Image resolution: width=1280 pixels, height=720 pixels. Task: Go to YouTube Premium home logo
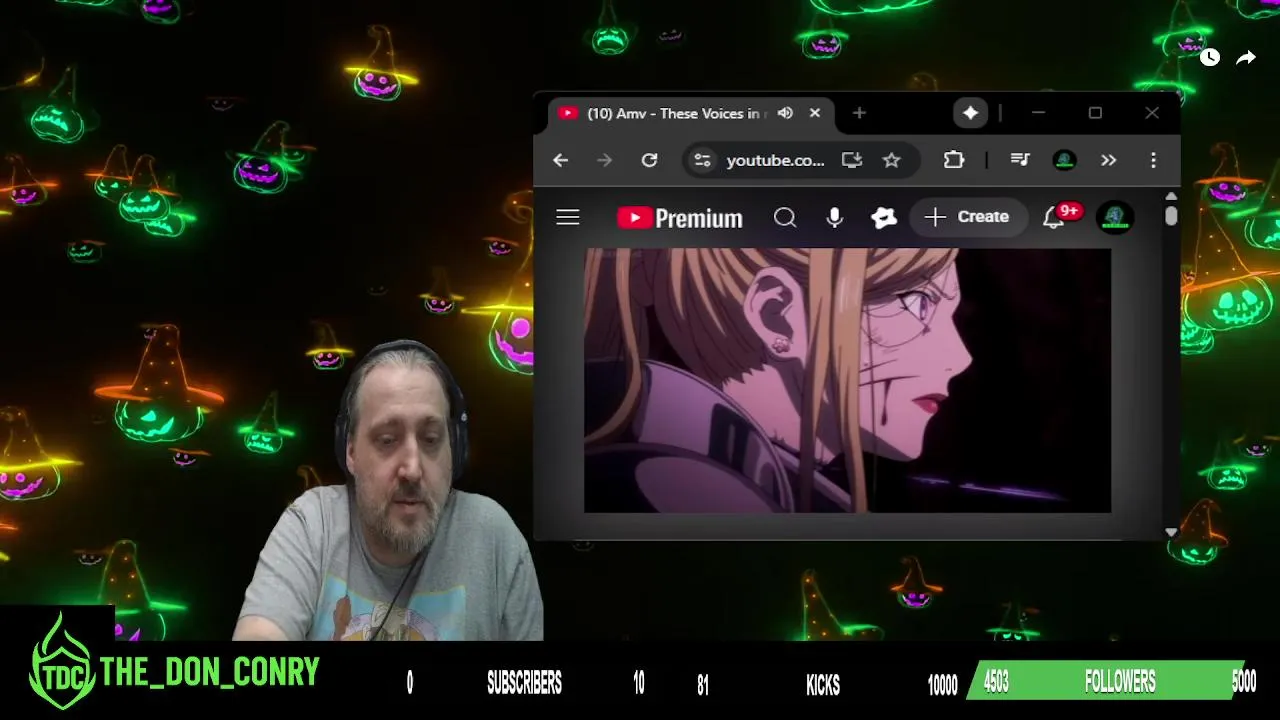(x=680, y=218)
